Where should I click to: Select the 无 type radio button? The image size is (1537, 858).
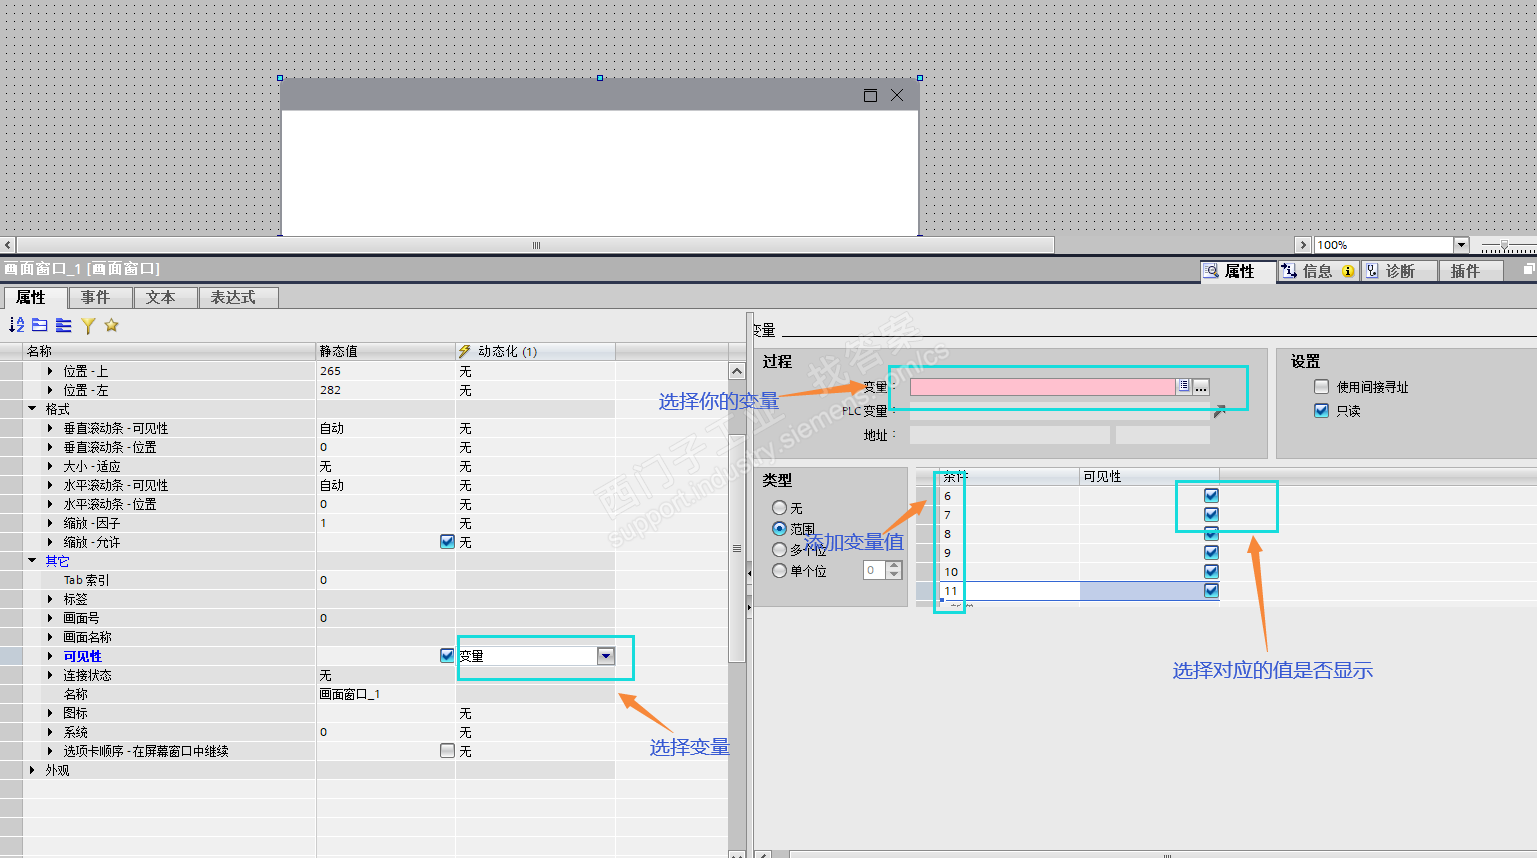point(780,508)
